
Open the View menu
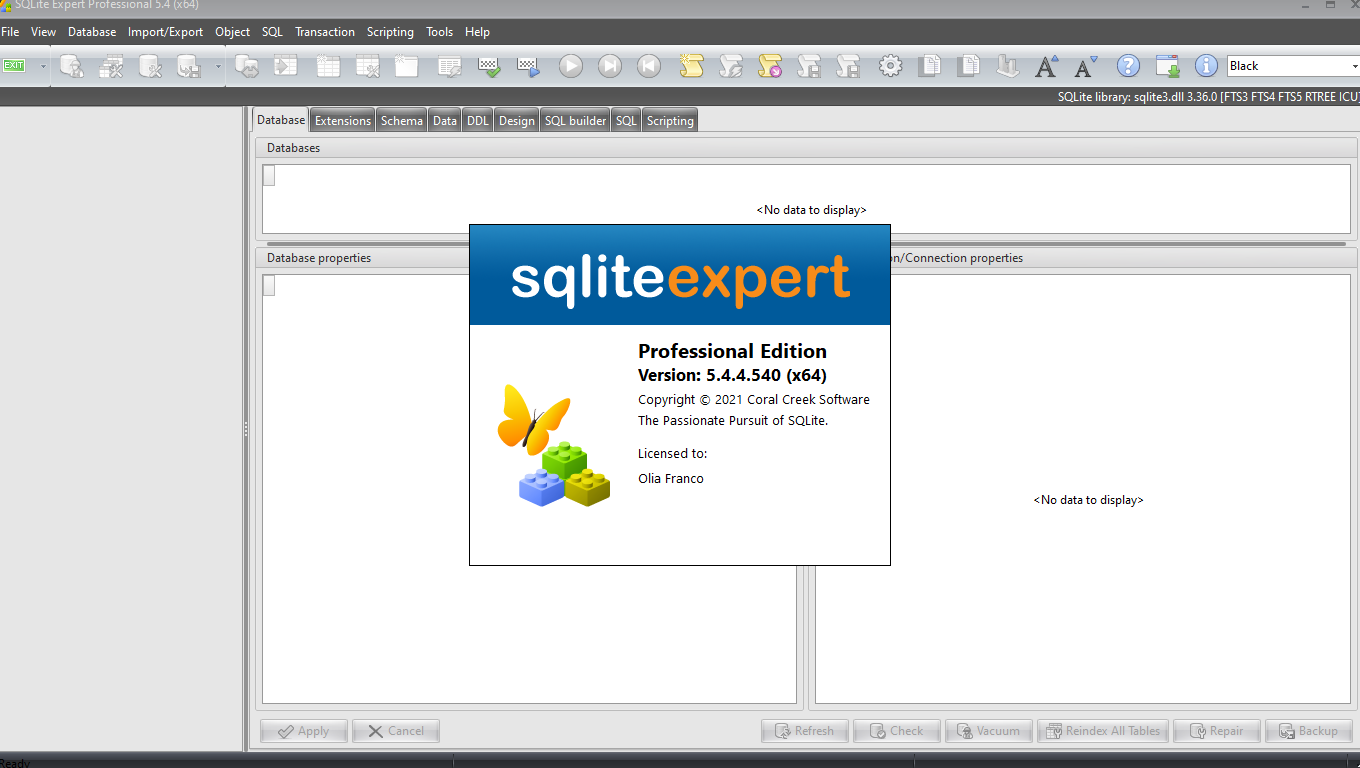tap(43, 32)
